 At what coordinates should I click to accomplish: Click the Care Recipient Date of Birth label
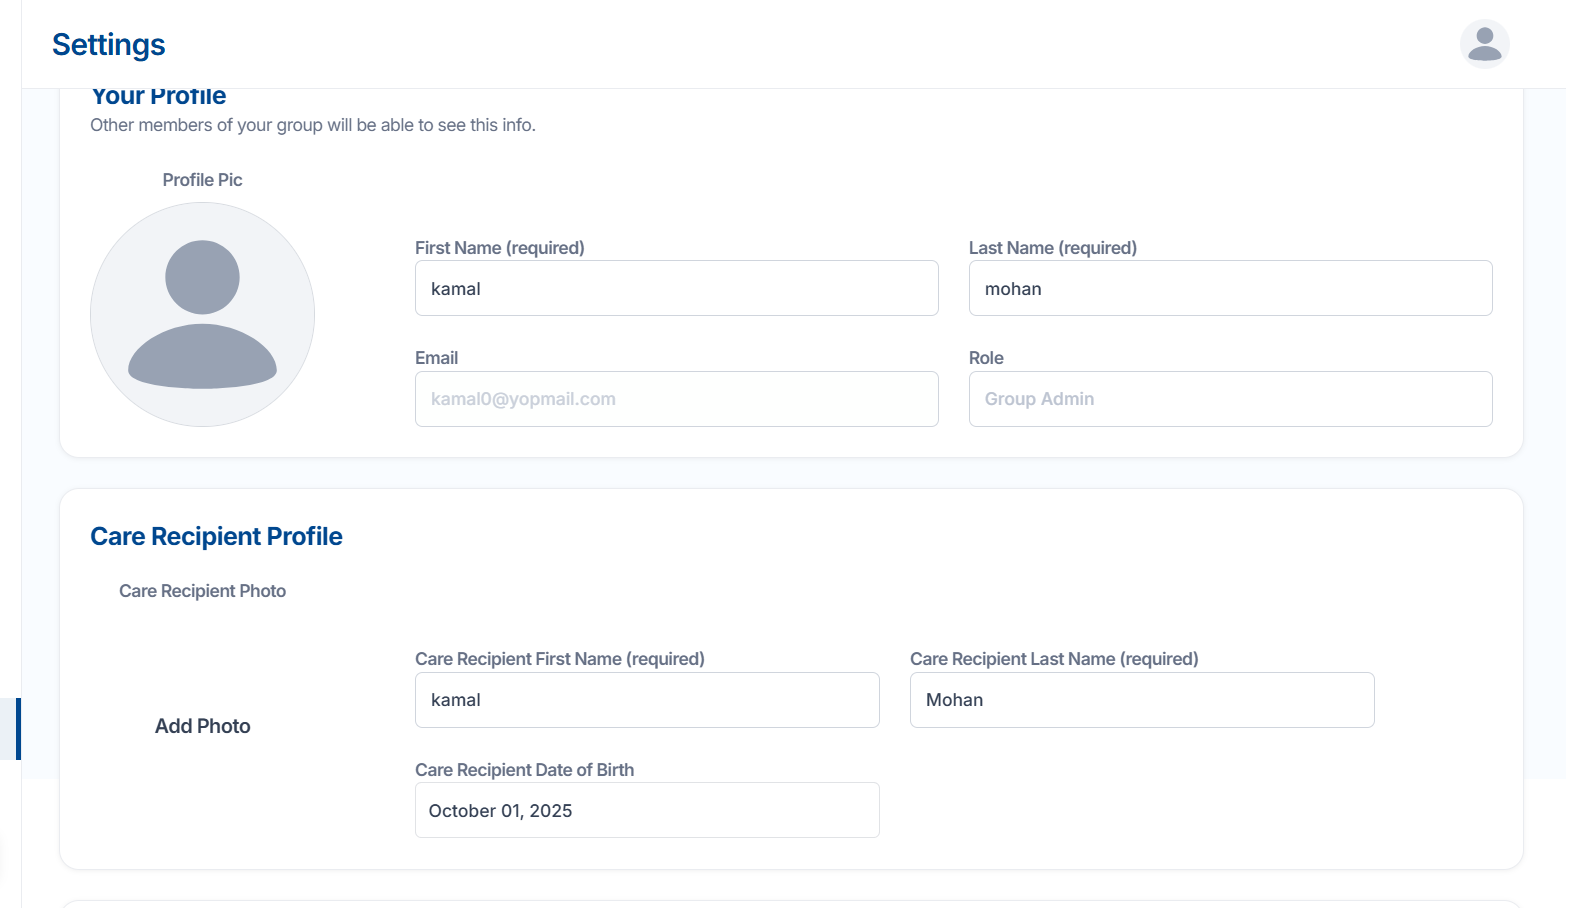[x=524, y=770]
